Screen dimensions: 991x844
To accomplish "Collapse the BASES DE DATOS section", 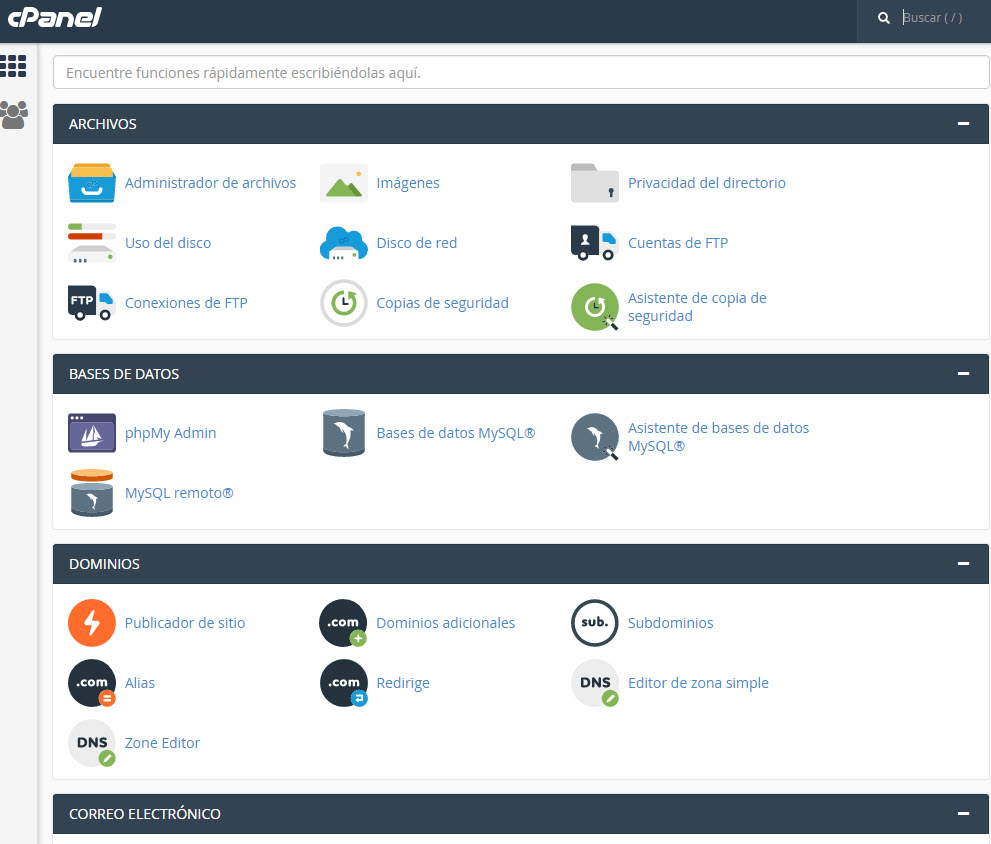I will [x=963, y=374].
